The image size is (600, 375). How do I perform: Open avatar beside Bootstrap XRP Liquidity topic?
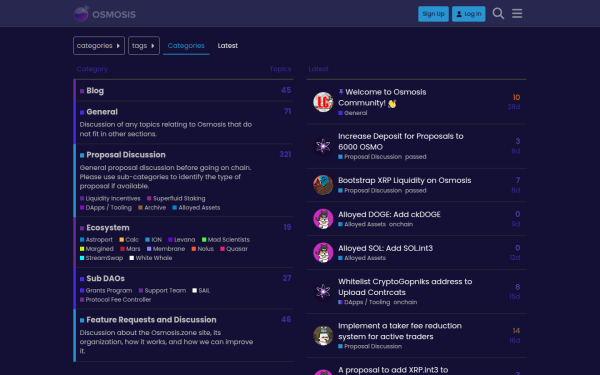click(323, 185)
